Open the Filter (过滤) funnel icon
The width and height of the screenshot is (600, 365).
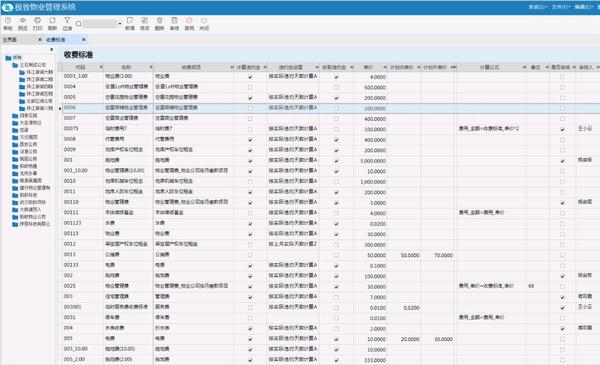pos(67,21)
